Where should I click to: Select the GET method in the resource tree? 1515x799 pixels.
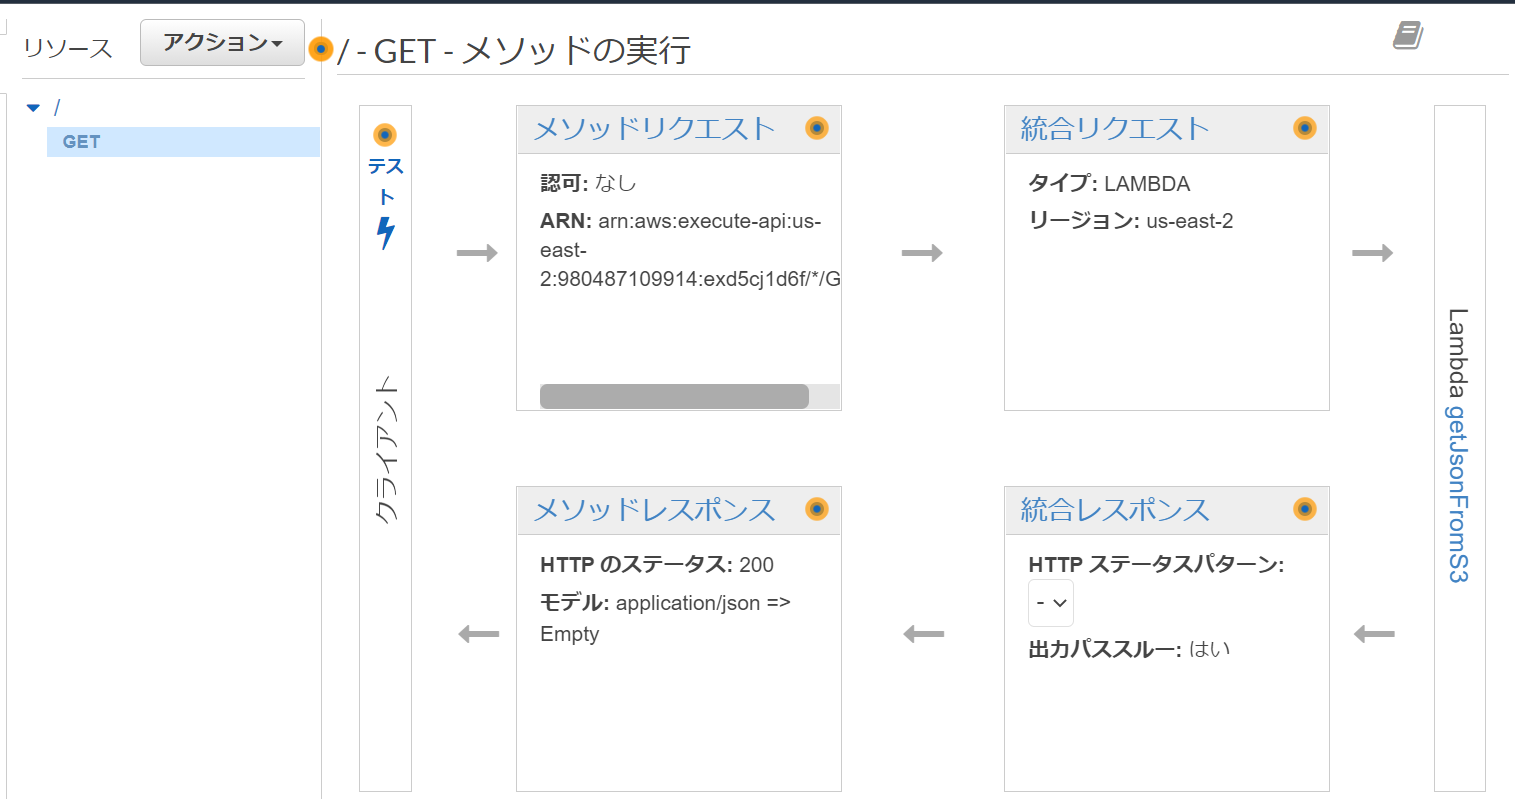(78, 141)
